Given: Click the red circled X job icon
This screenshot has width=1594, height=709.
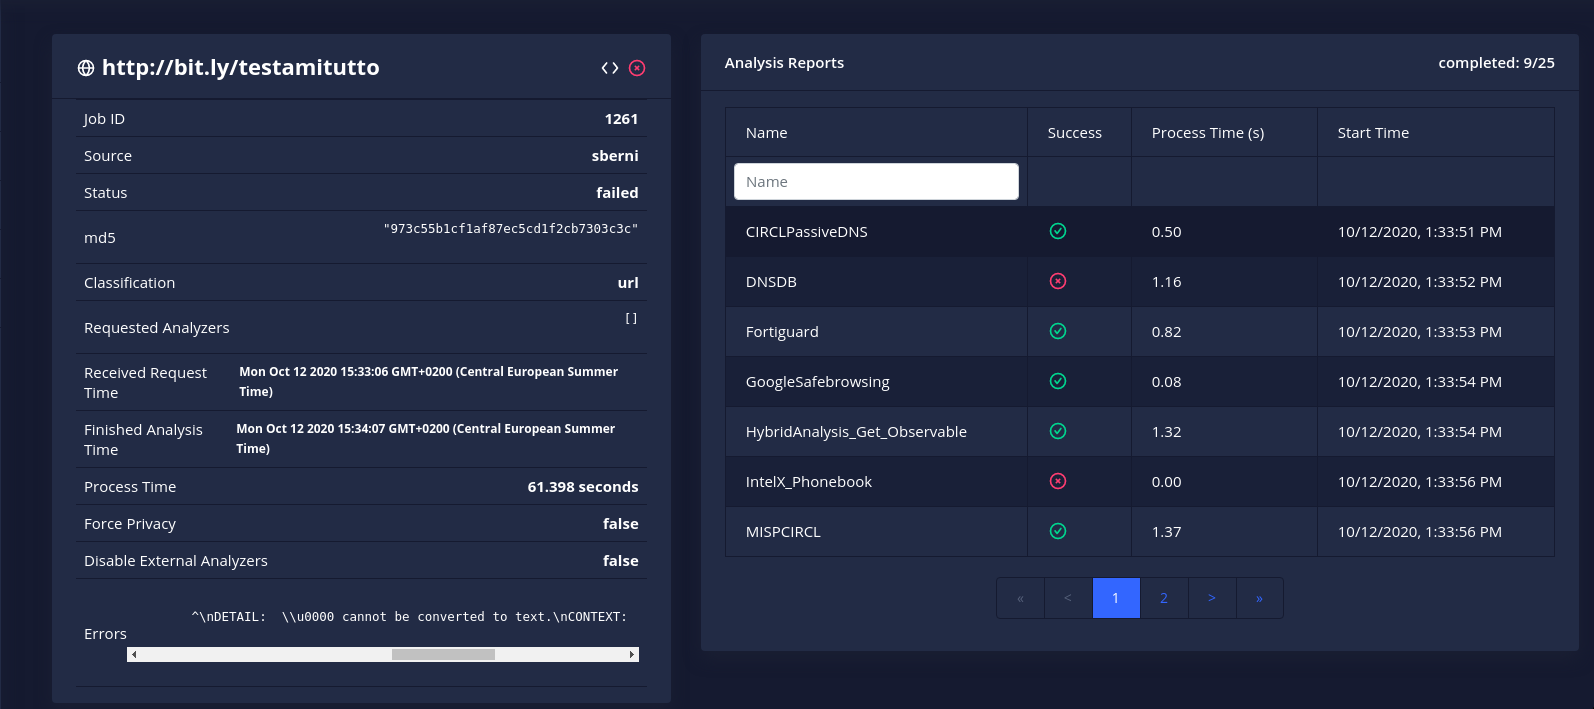Looking at the screenshot, I should click(637, 68).
